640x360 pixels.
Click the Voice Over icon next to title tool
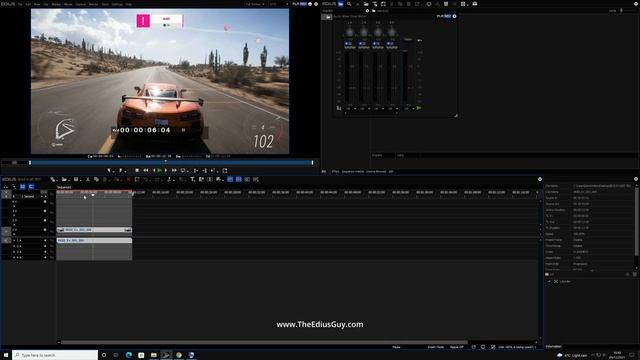201,179
